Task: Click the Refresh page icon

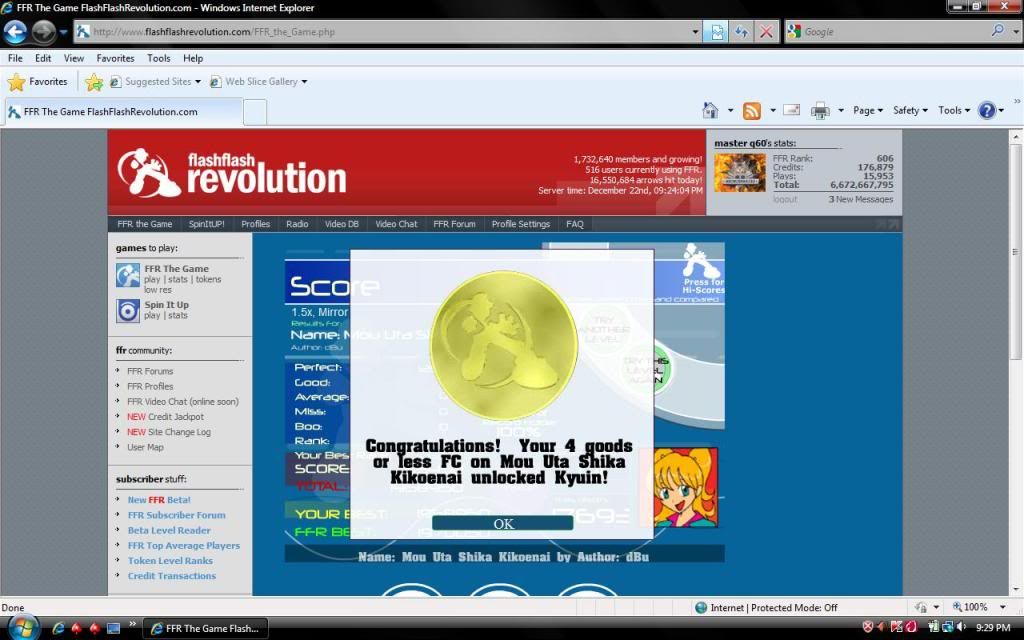Action: pyautogui.click(x=741, y=32)
